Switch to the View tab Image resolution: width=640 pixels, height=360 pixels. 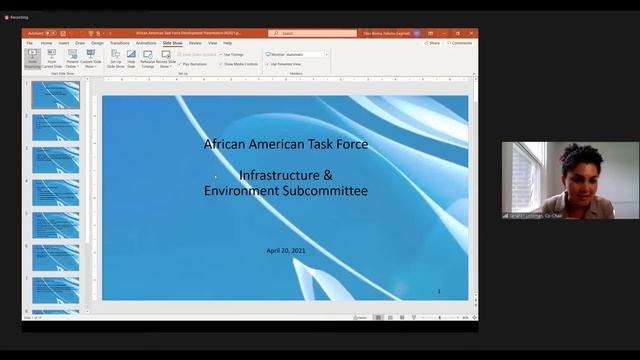point(213,43)
